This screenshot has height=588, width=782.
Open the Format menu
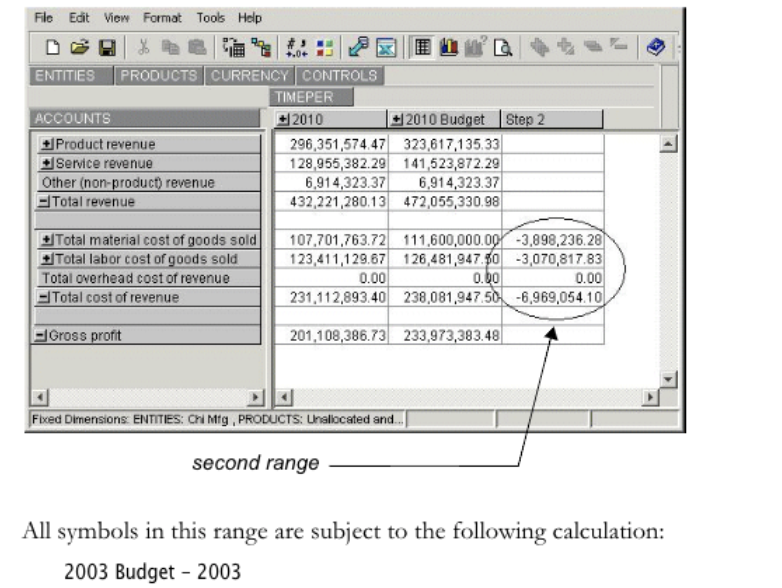click(x=162, y=18)
